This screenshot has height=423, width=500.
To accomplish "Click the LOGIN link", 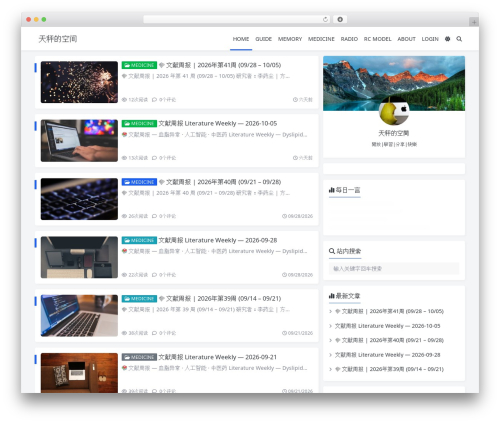I will (430, 39).
